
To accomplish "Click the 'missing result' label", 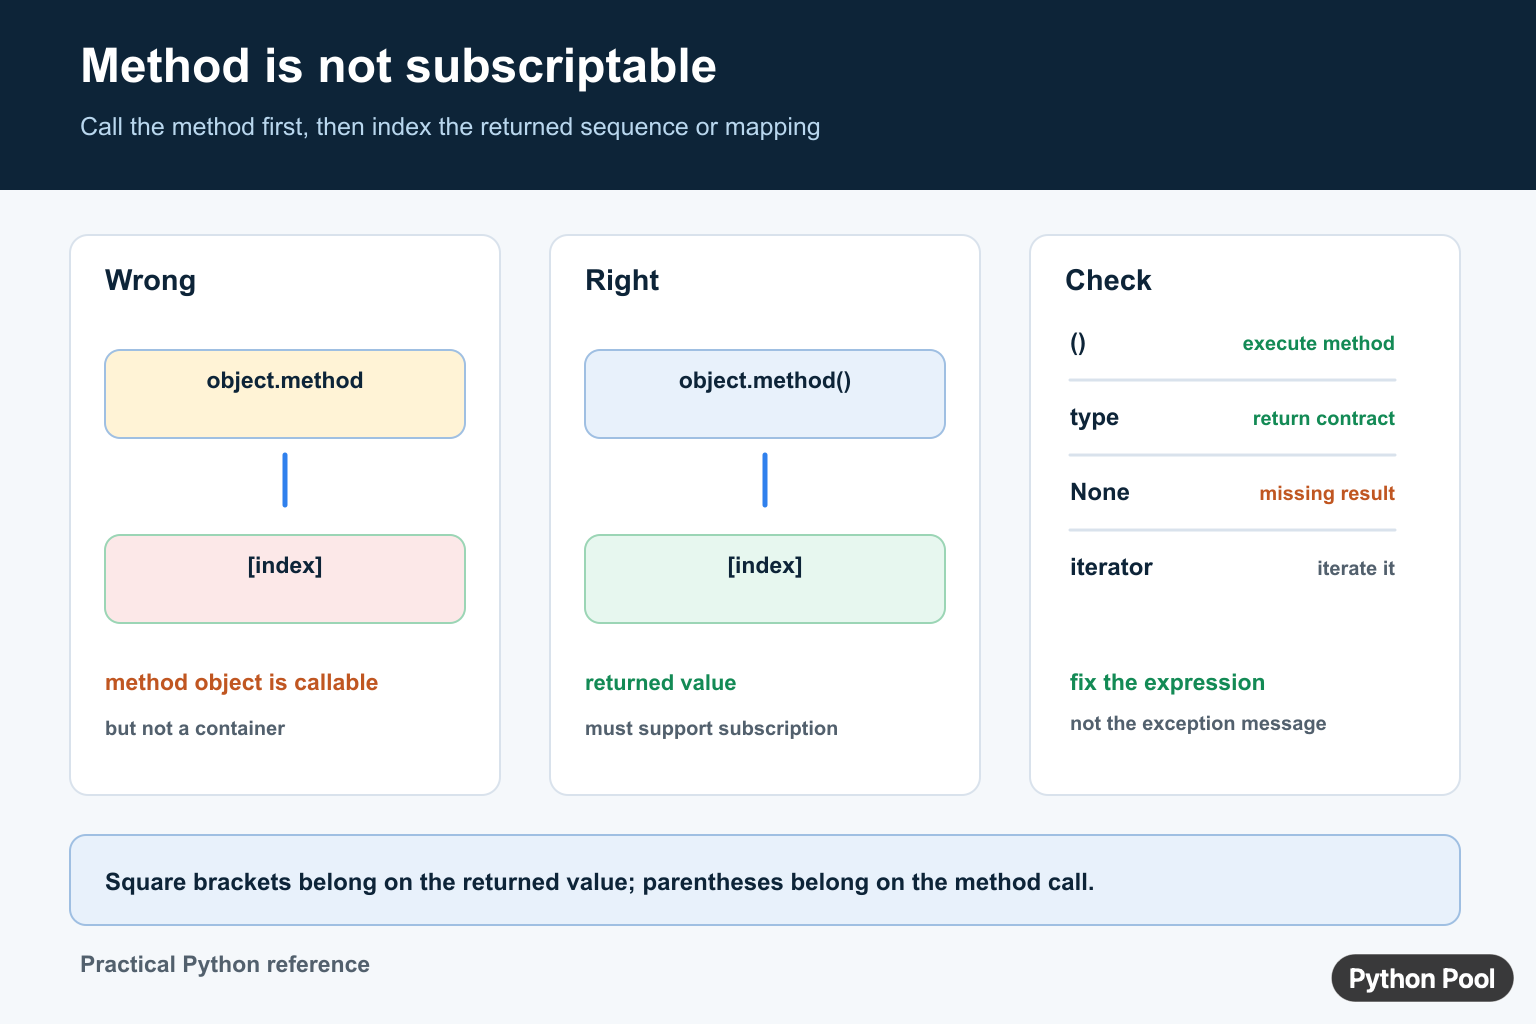I will 1327,493.
